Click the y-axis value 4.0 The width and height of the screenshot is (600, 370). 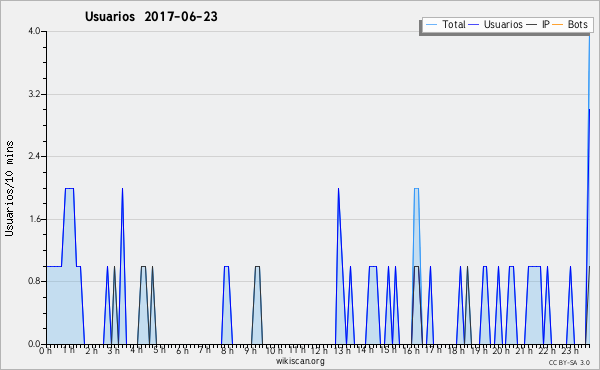34,31
